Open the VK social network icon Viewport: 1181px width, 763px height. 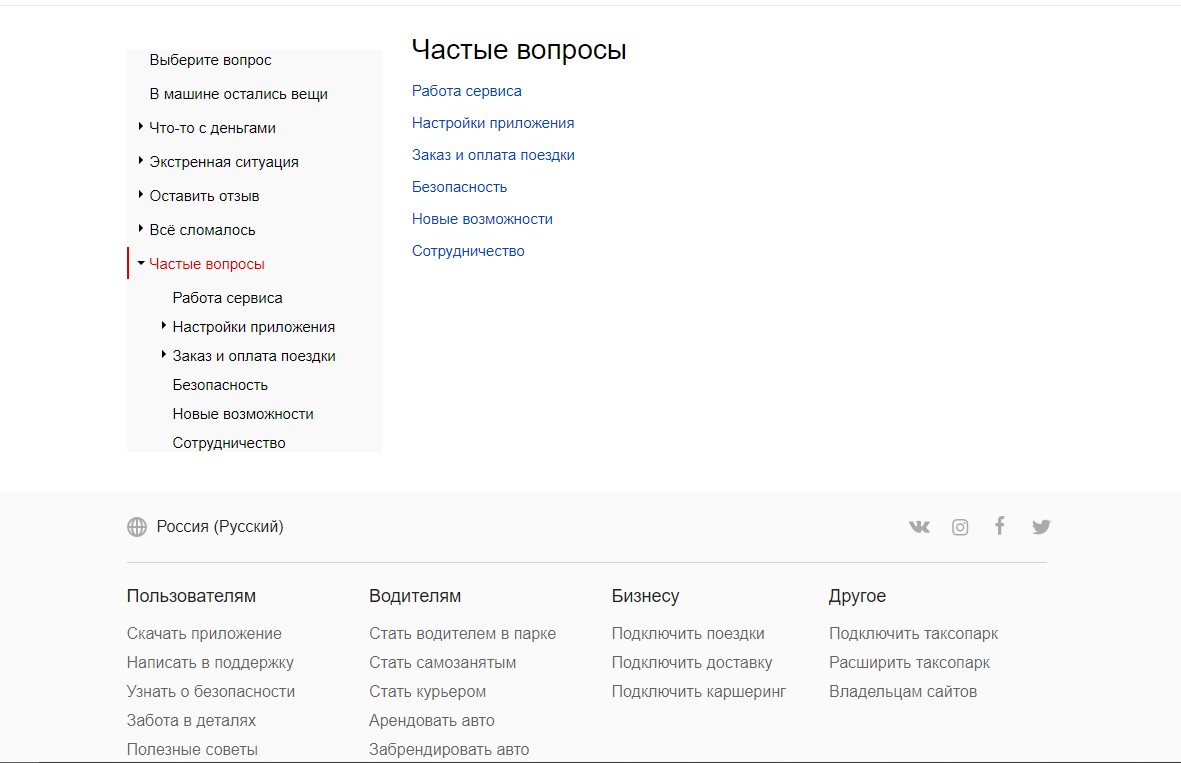[x=919, y=527]
